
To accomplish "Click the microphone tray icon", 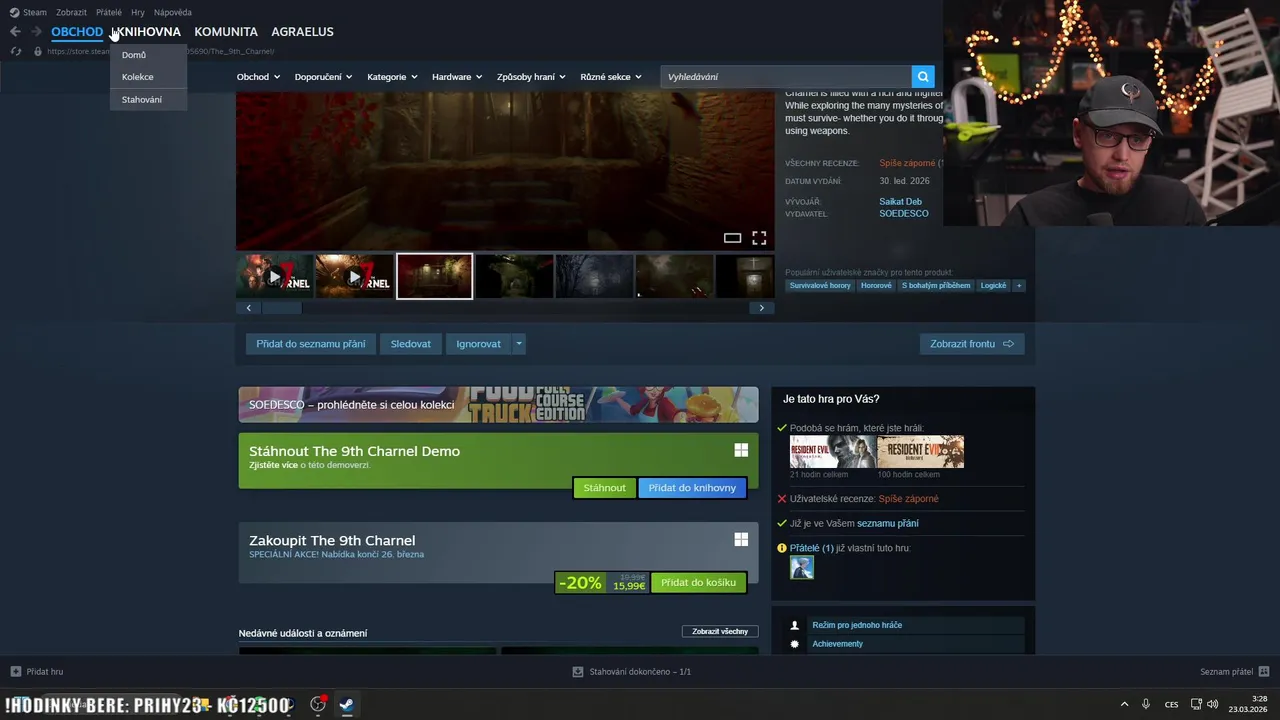I will pyautogui.click(x=1146, y=704).
